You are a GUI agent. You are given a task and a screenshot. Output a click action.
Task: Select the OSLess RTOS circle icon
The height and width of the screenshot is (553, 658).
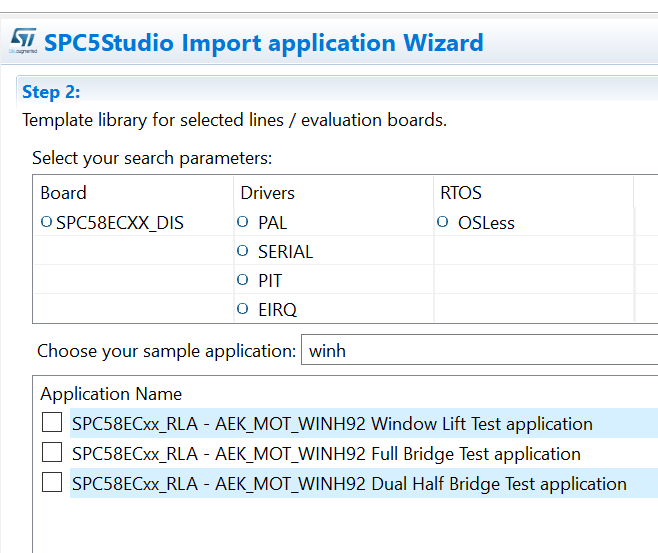[x=442, y=222]
